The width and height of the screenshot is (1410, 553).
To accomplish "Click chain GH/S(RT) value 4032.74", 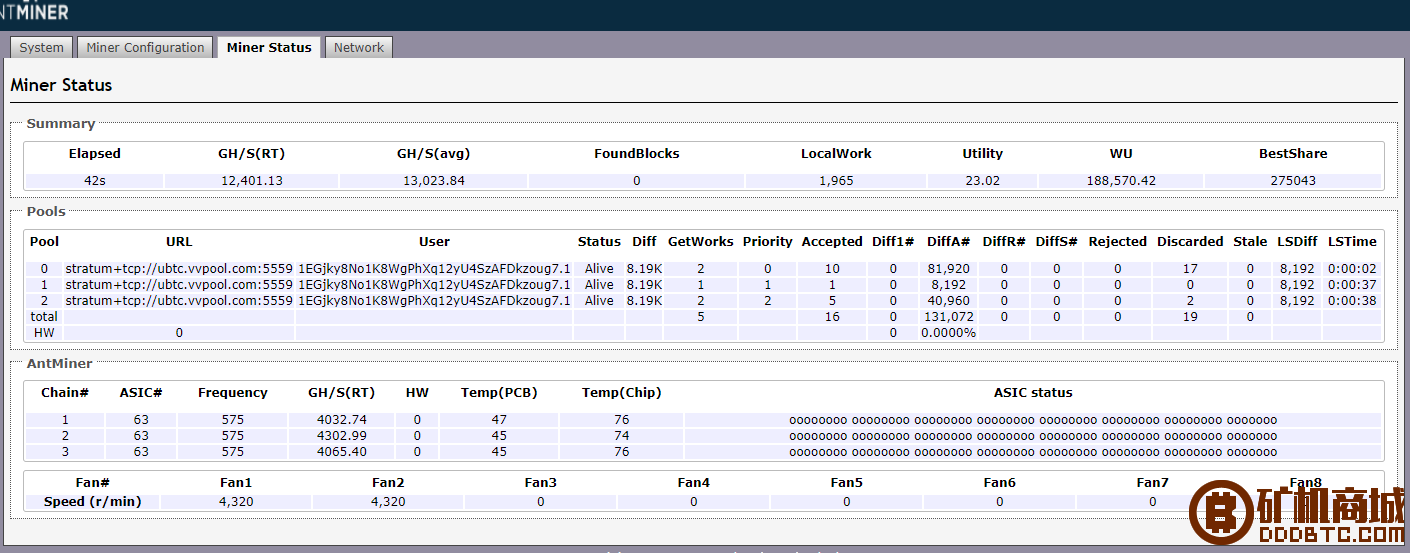I will (341, 420).
